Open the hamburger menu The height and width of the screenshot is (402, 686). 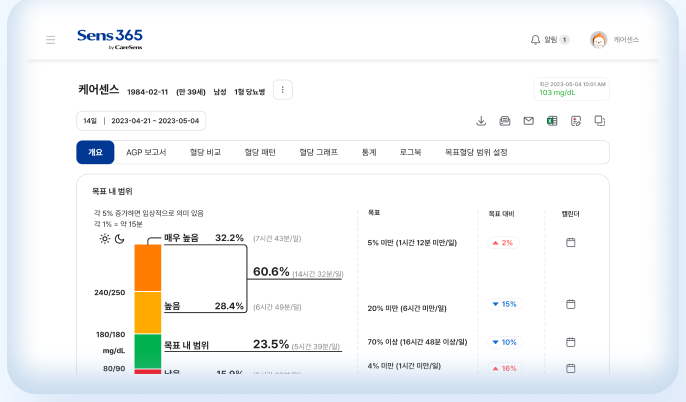(x=51, y=40)
